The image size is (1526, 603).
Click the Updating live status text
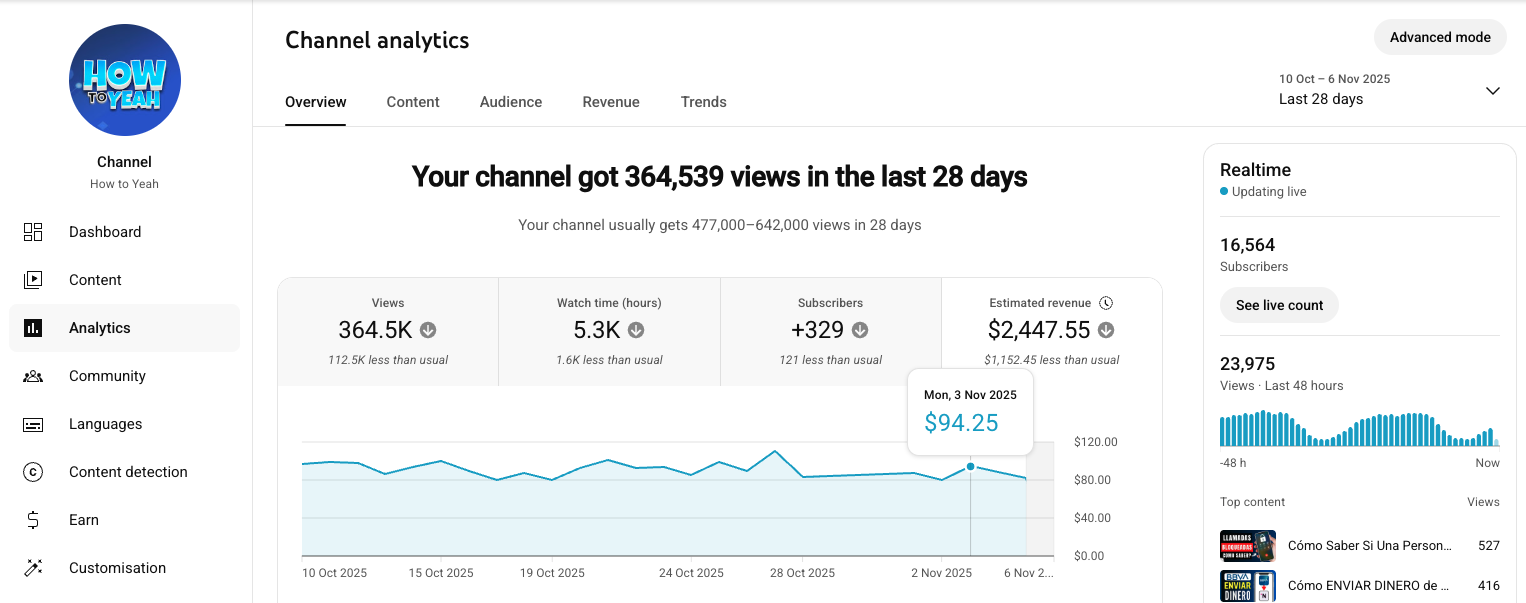[x=1269, y=192]
